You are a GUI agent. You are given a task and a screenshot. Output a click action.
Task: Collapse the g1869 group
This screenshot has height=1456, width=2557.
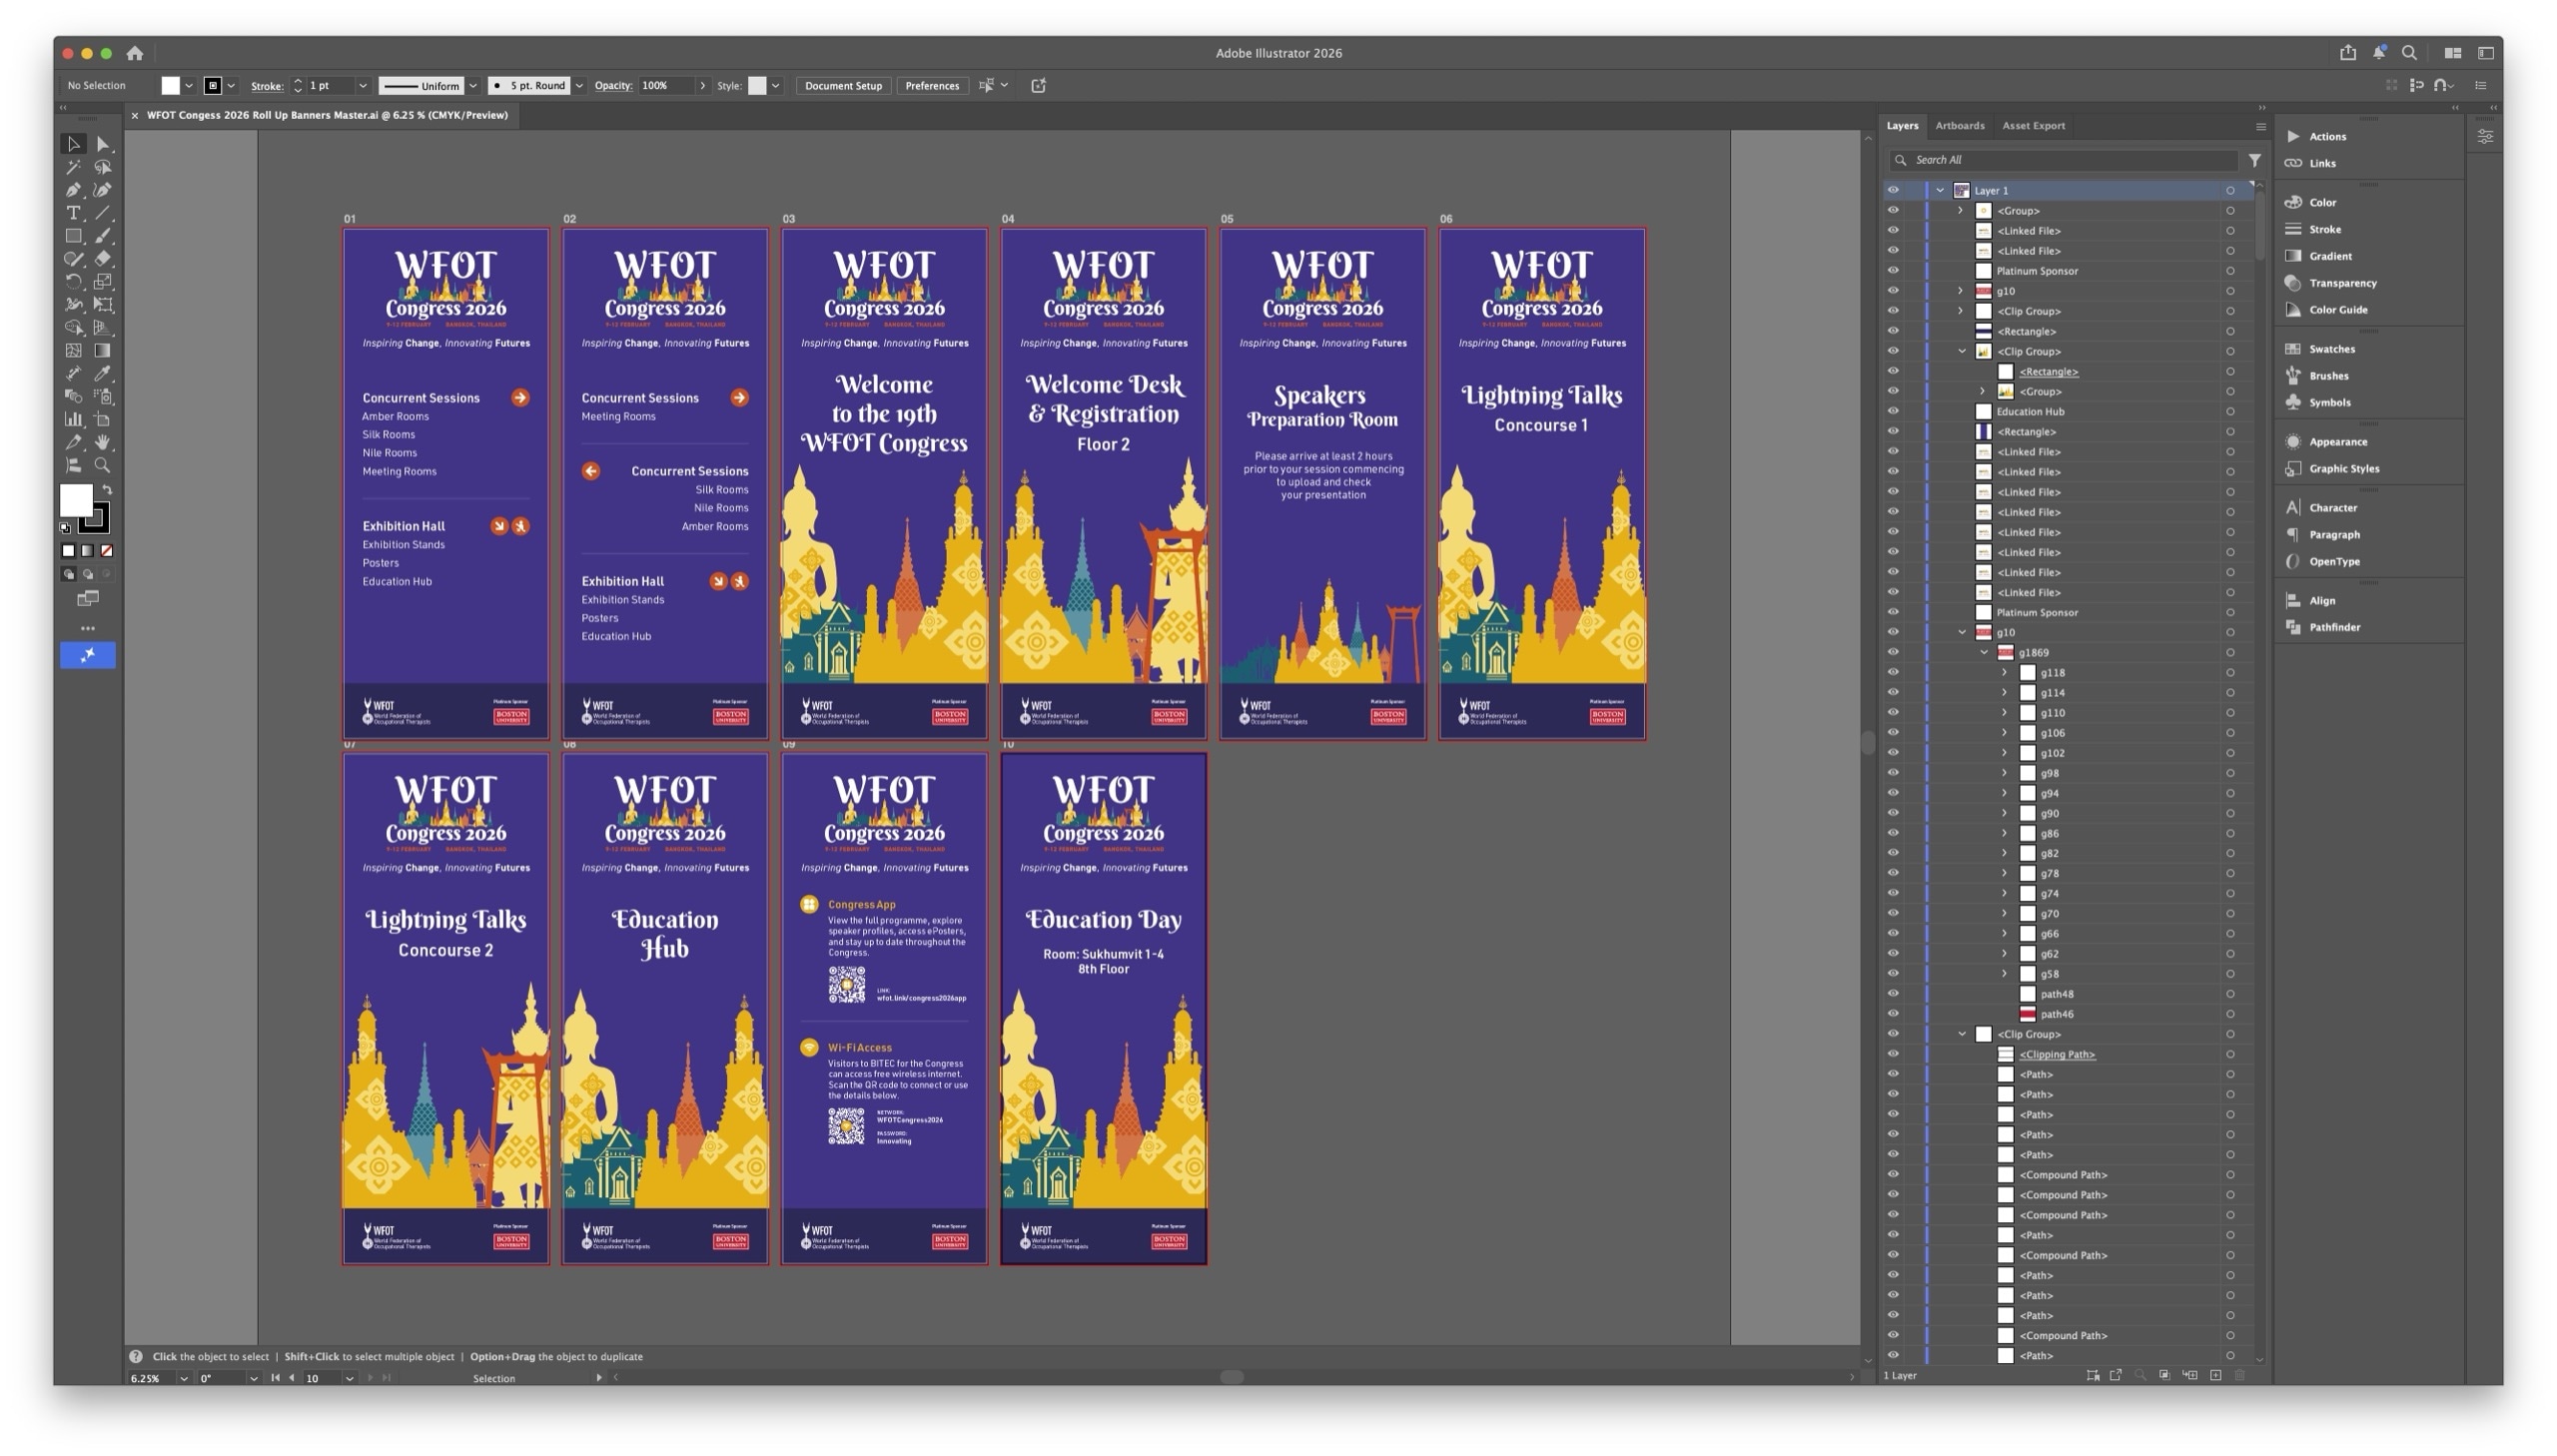(1983, 652)
